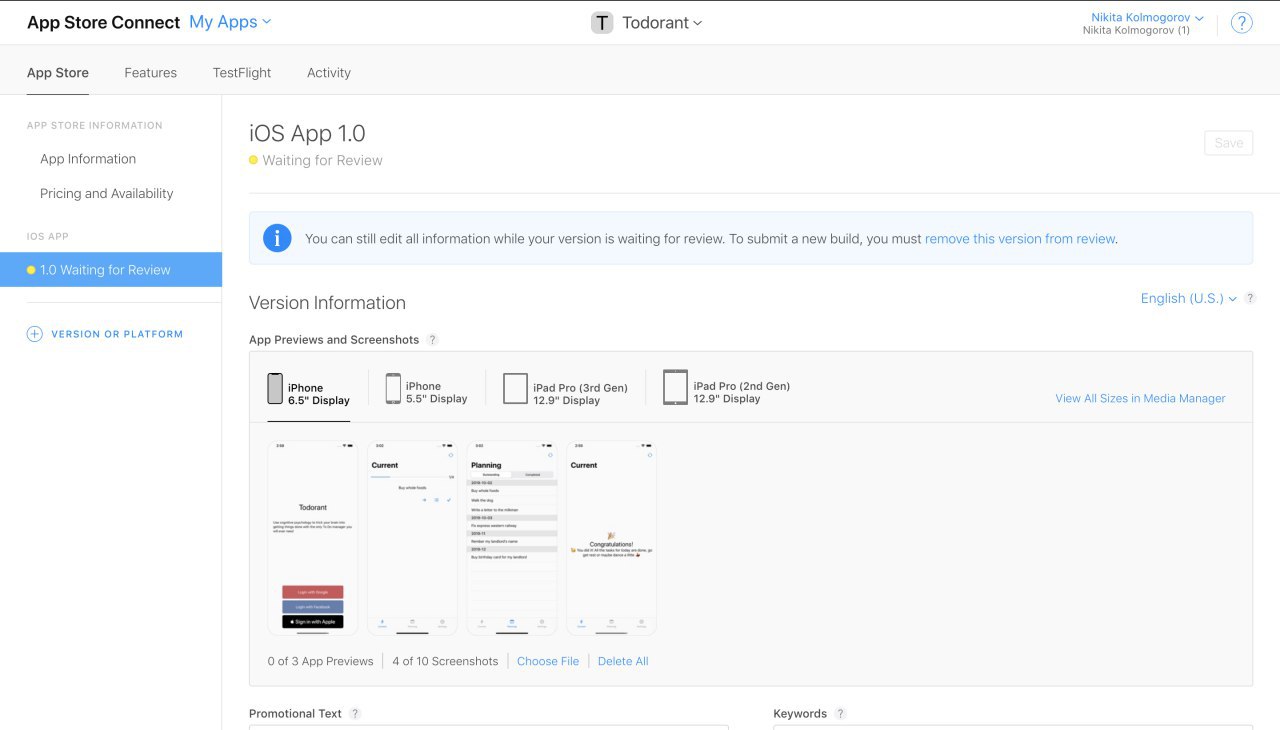This screenshot has width=1280, height=730.
Task: Click the yellow Waiting for Review status dot
Action: pos(253,160)
